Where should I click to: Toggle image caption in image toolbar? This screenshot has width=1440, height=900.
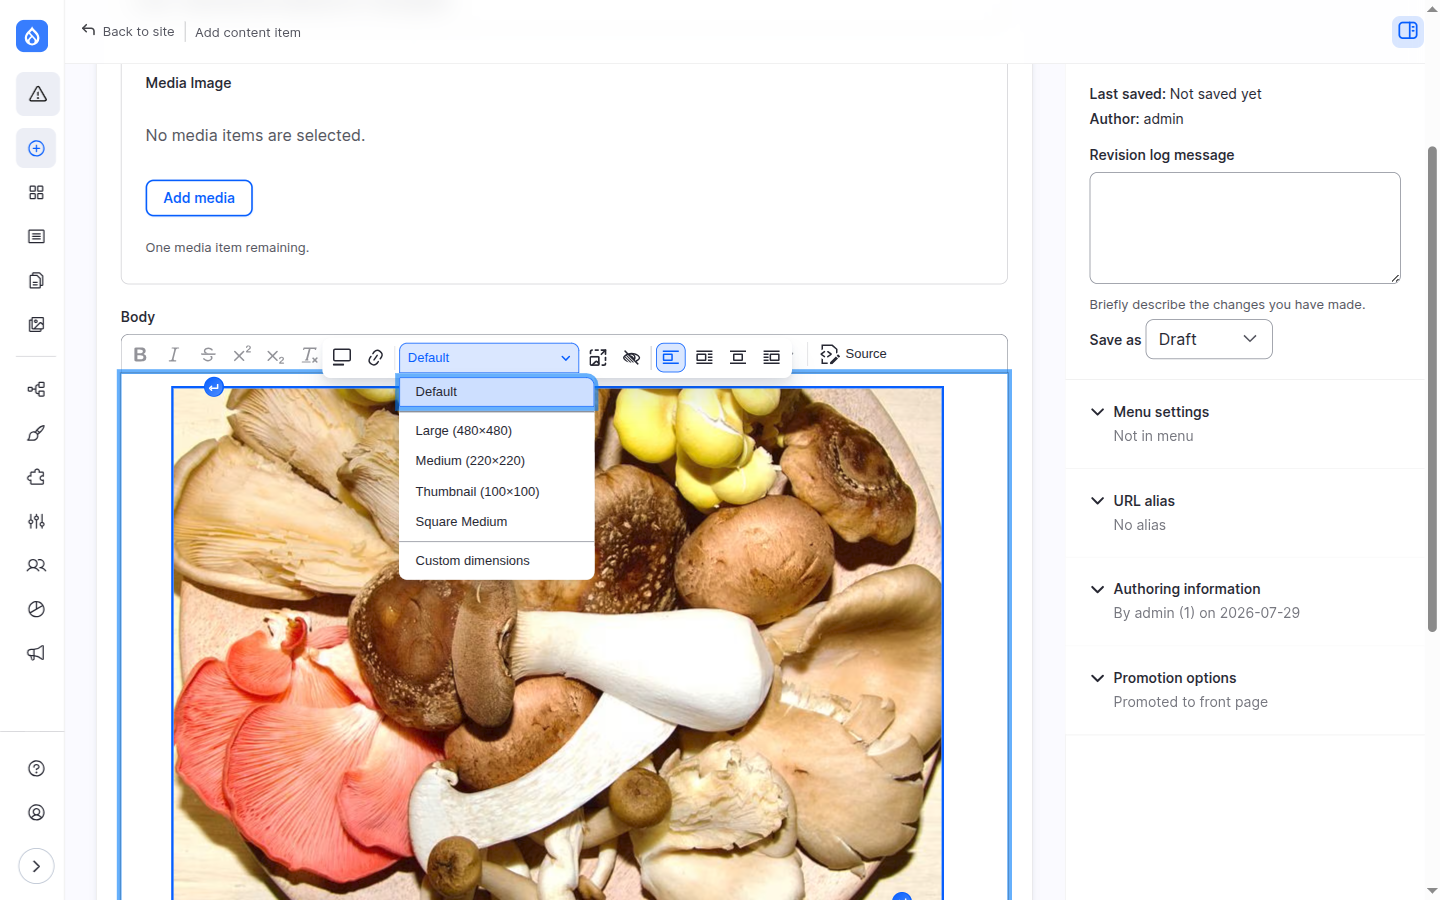click(342, 357)
